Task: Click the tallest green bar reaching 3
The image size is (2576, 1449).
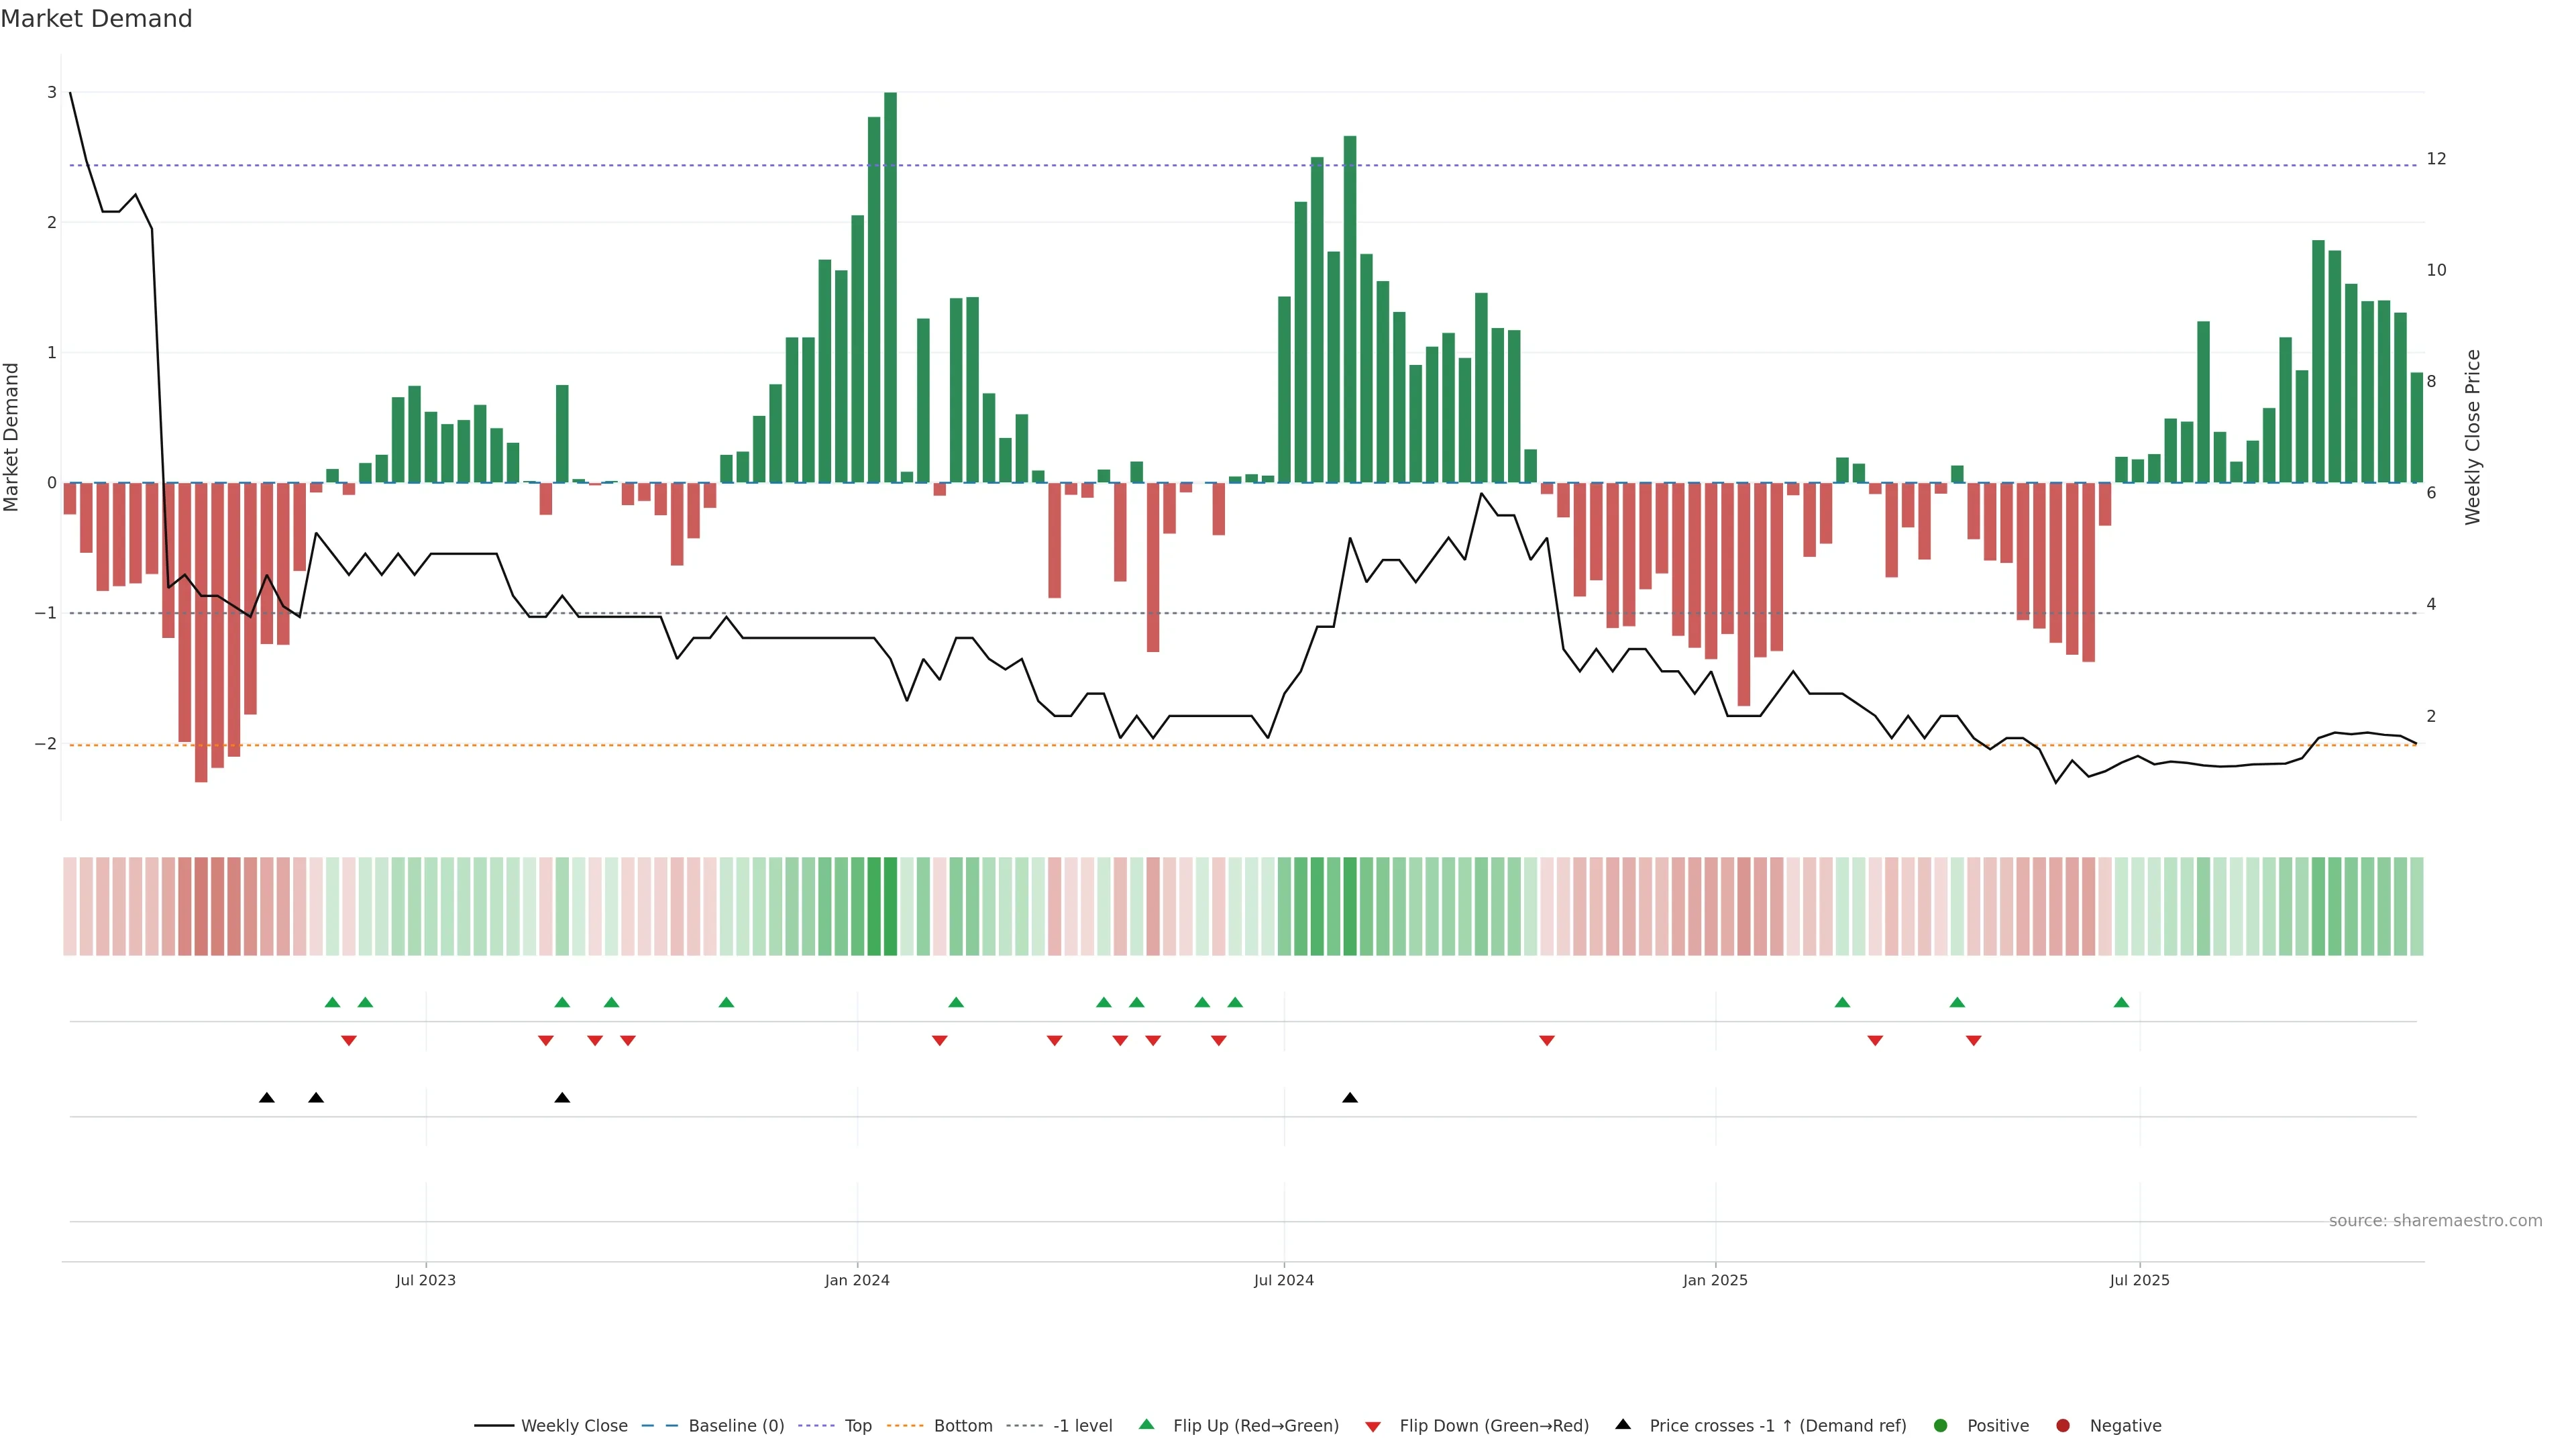Action: point(890,287)
